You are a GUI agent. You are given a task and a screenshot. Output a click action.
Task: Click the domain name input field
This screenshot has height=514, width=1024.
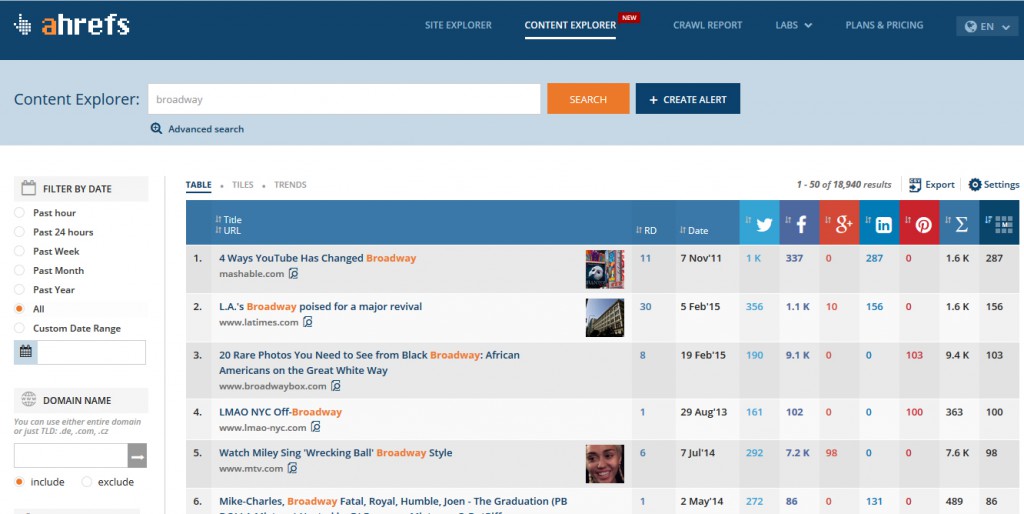[71, 456]
